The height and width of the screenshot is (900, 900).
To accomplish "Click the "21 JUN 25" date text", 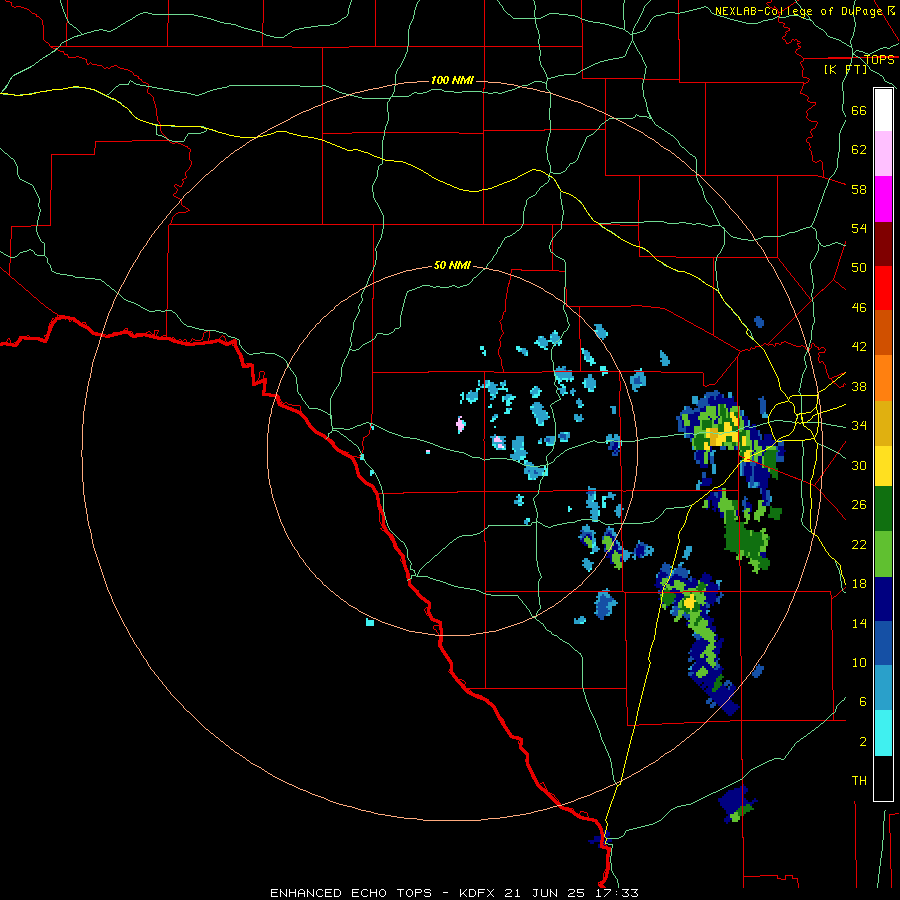I will (545, 893).
